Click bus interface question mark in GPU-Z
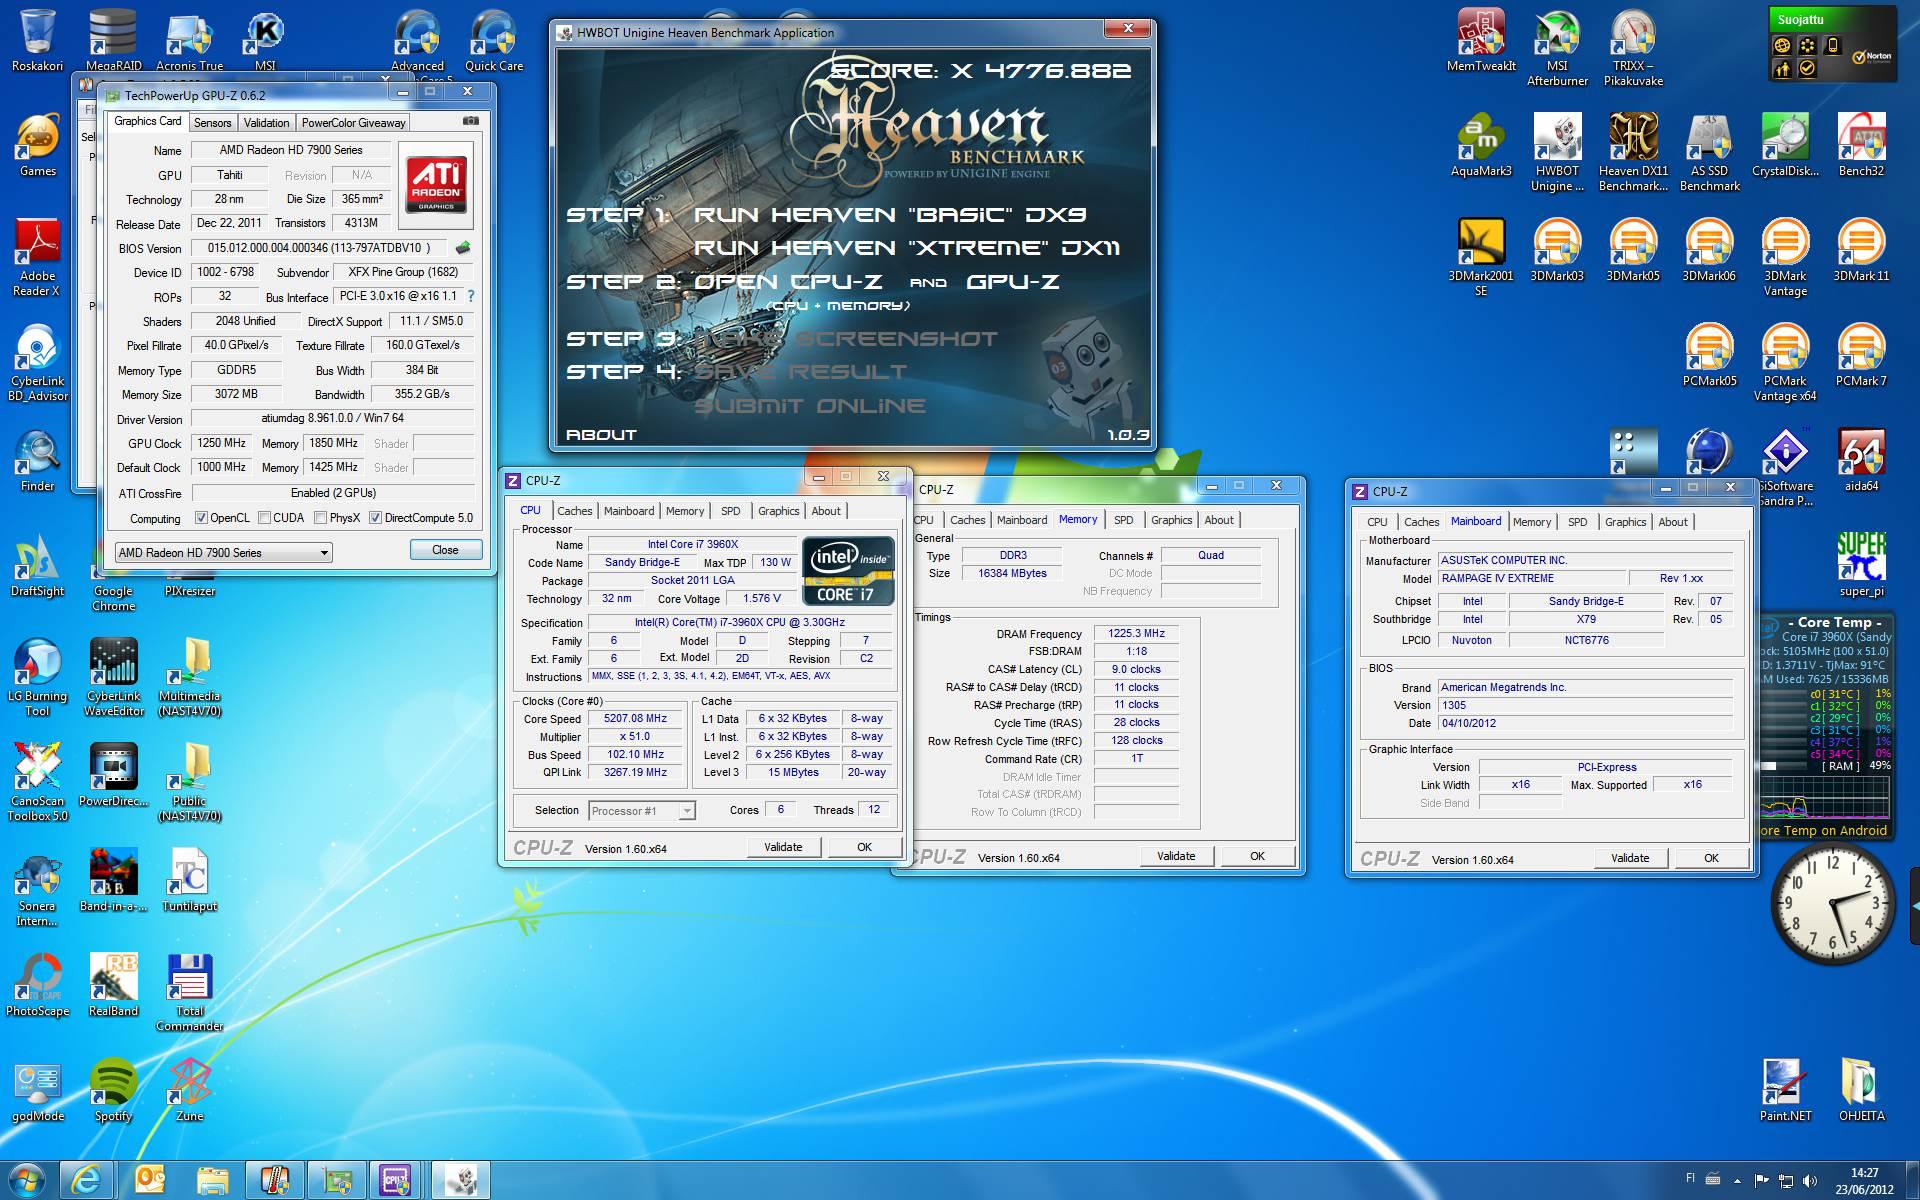 click(471, 296)
